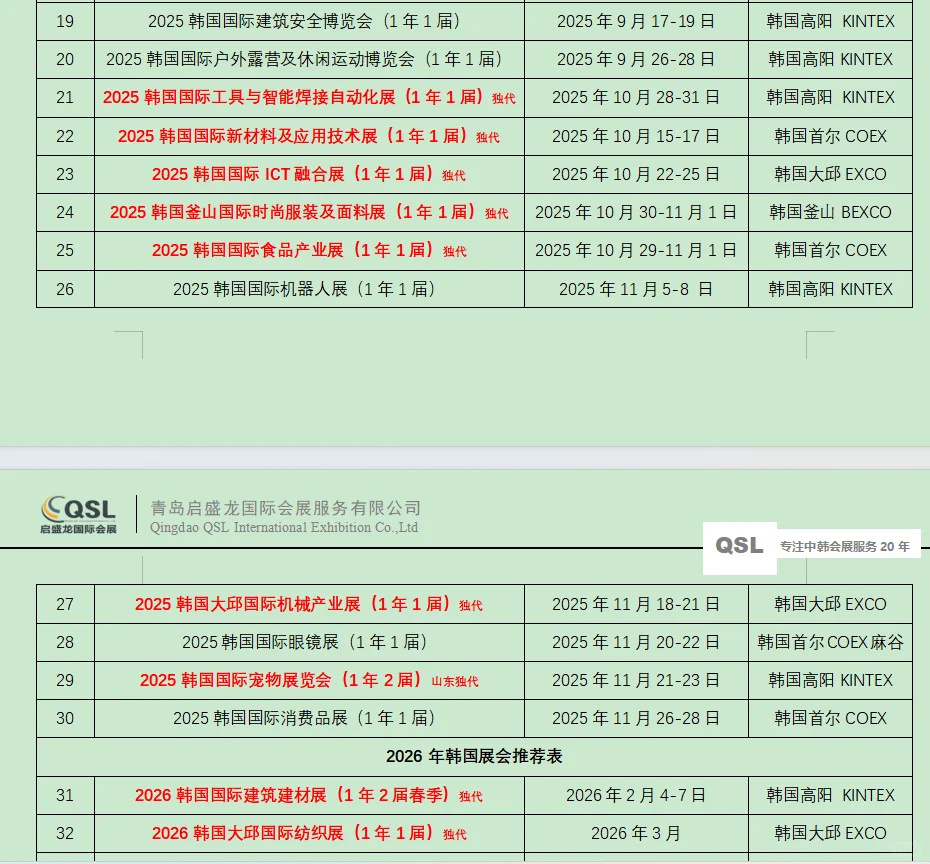Click date cell '2025 年 11 月 18-21 日'
This screenshot has height=864, width=930.
point(636,604)
